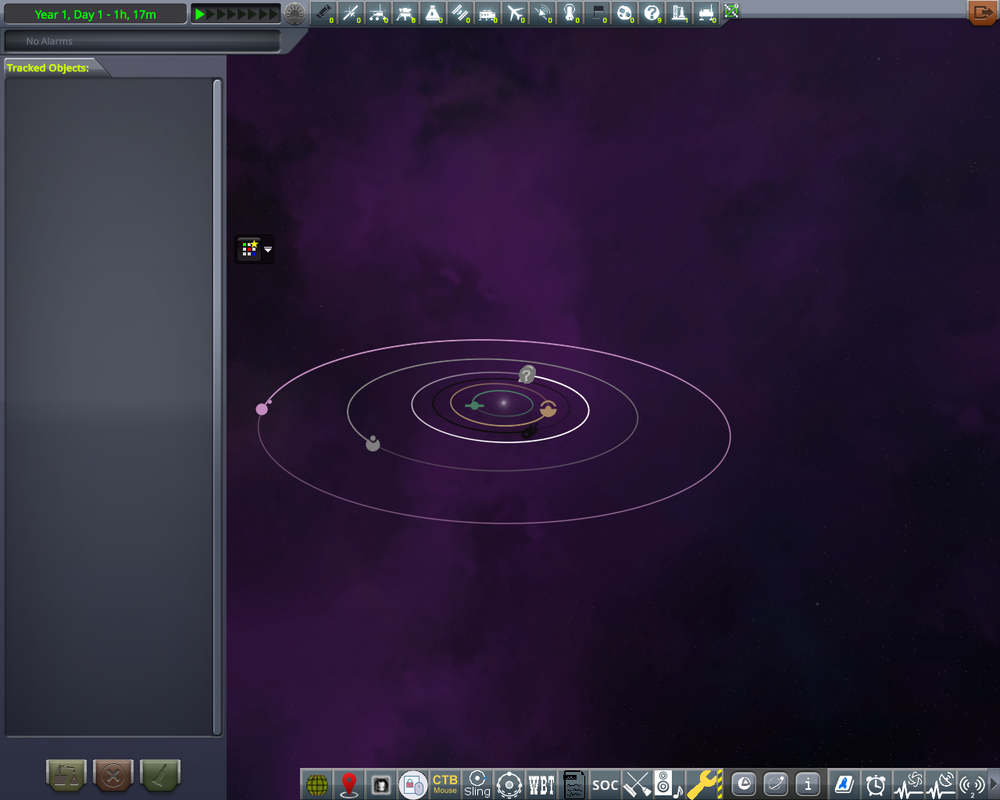Toggle the debris filter

point(323,13)
